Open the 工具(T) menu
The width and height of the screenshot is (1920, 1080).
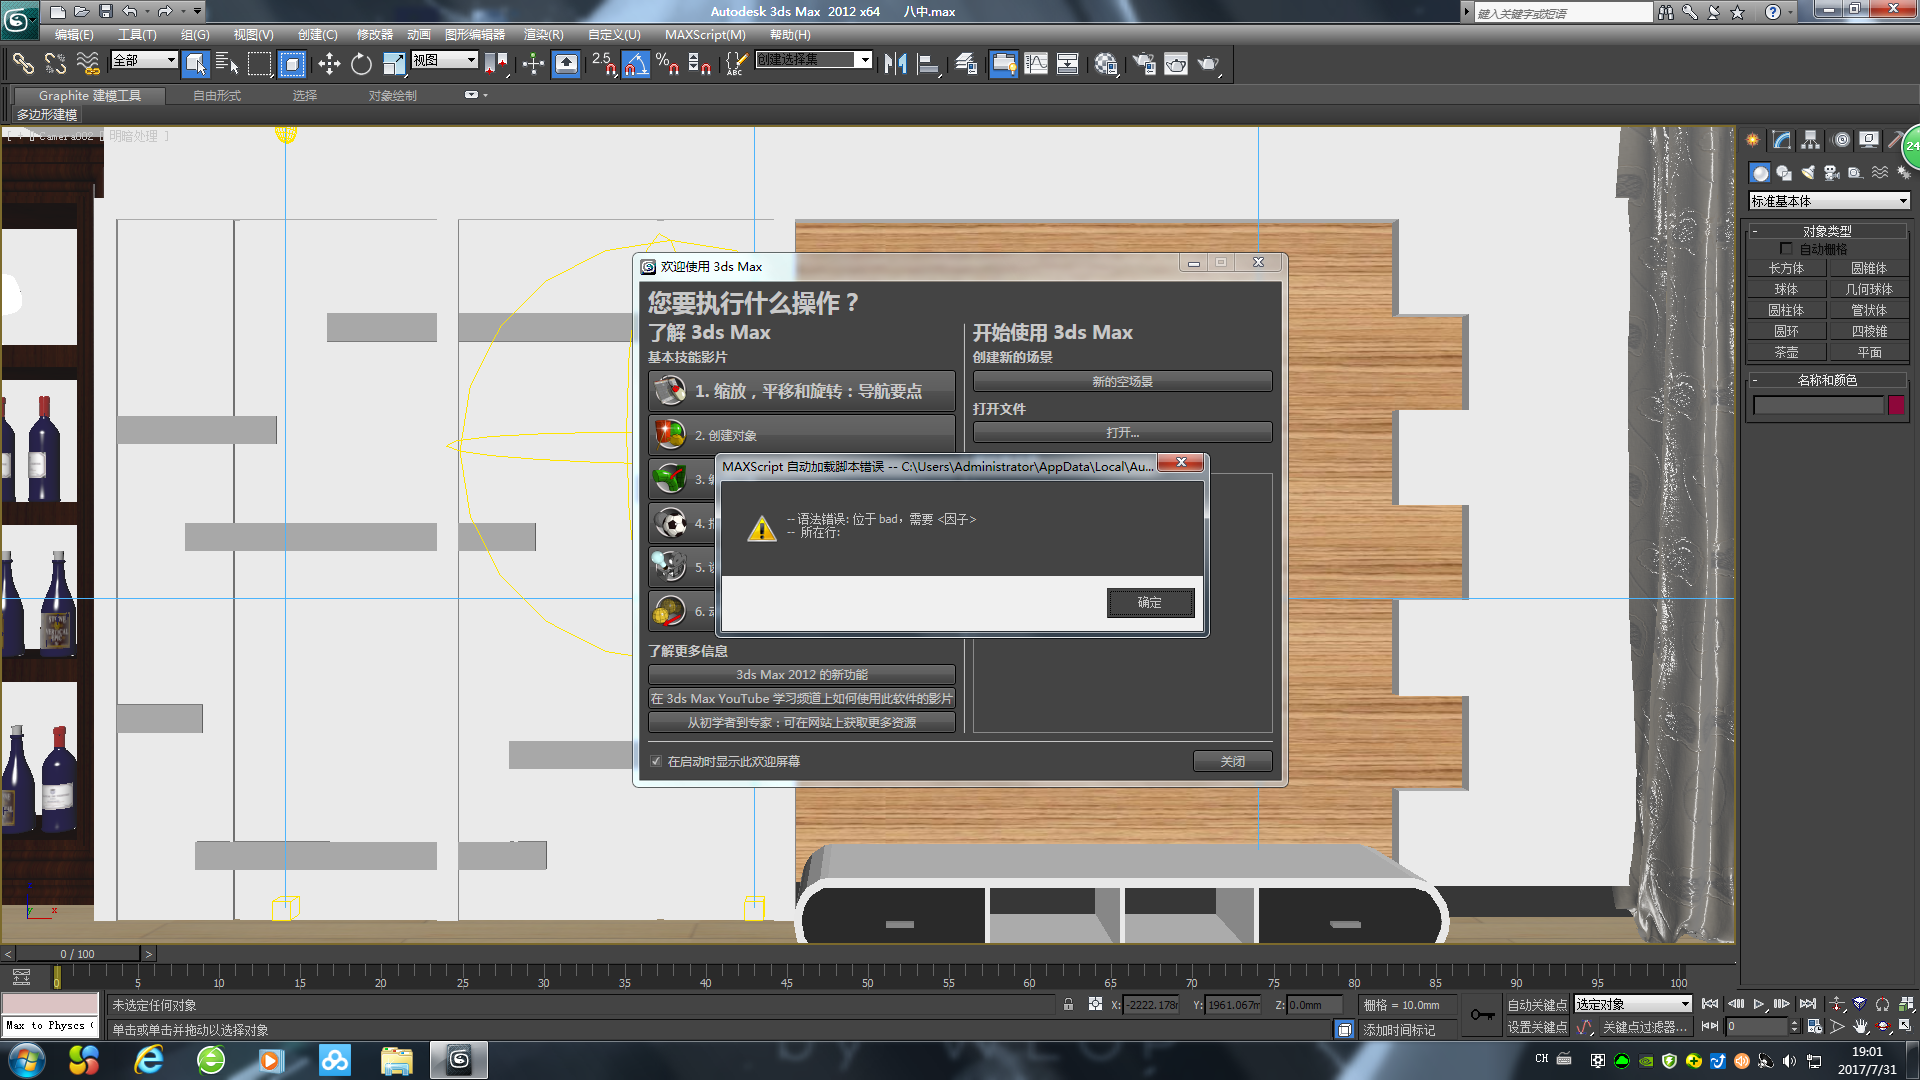tap(137, 35)
